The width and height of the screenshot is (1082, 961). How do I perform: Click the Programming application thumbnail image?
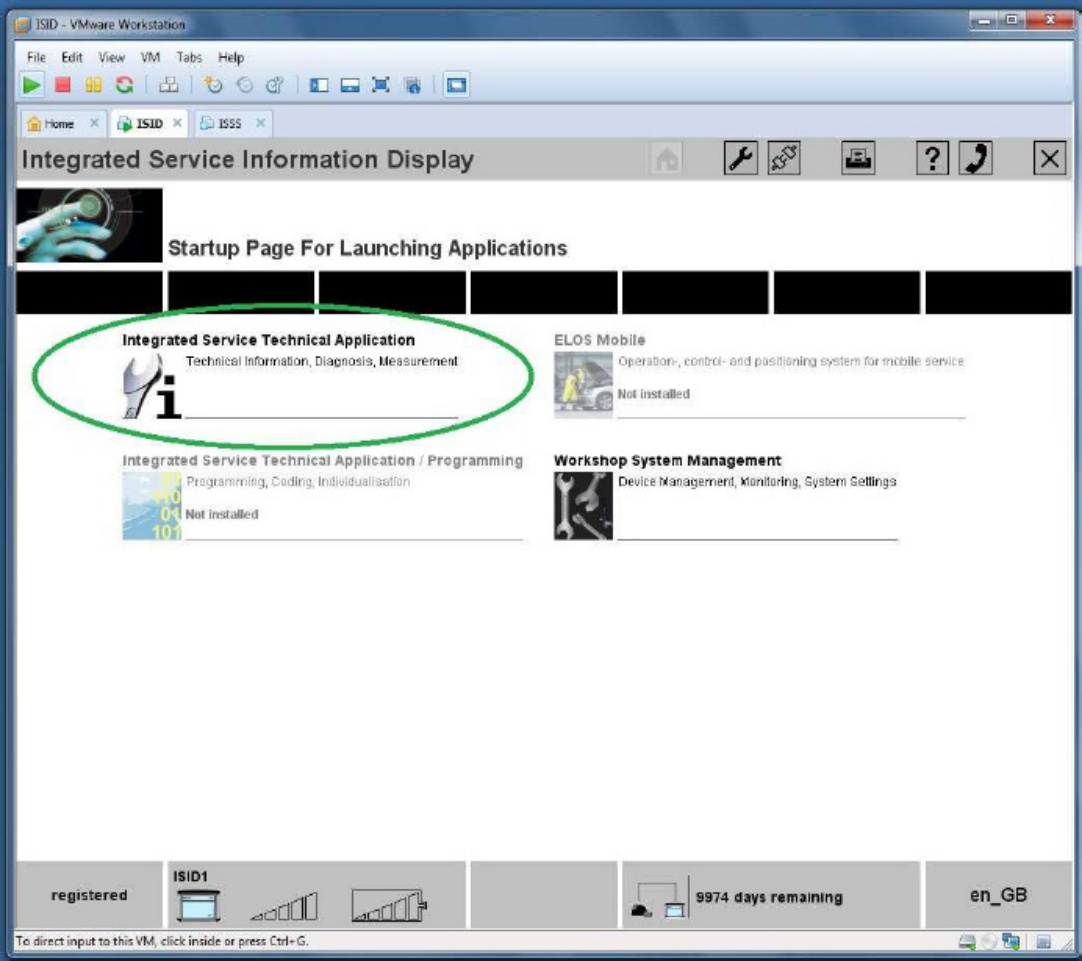[152, 506]
